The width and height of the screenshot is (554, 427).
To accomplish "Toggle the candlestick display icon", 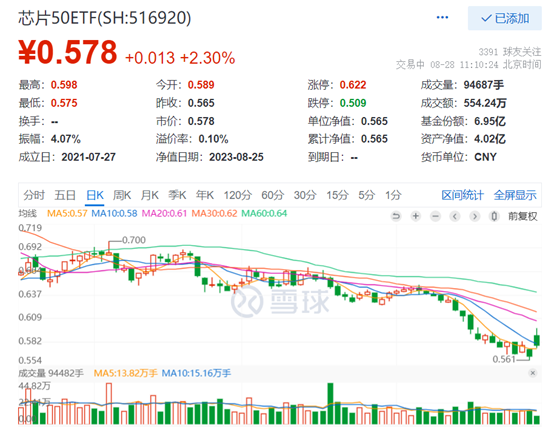I will click(494, 216).
